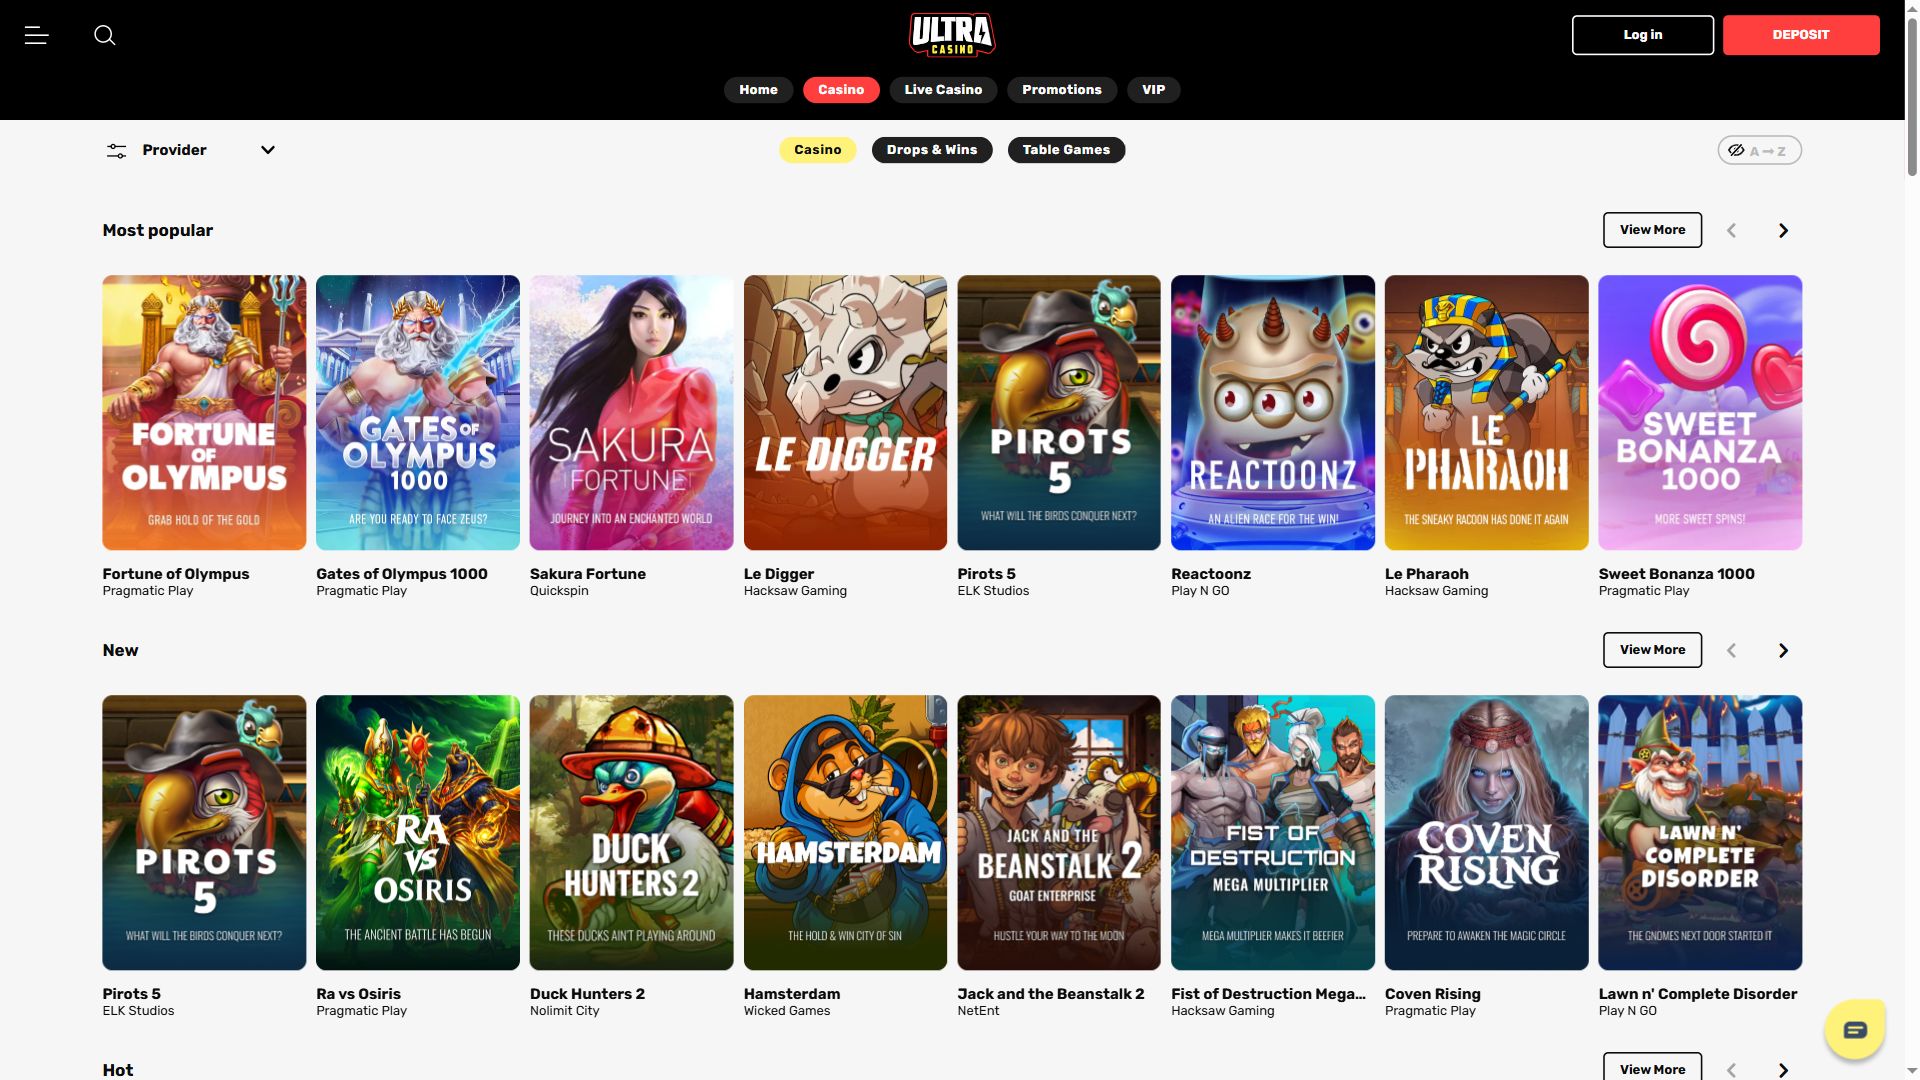Open the VIP tab
1920x1080 pixels.
[x=1154, y=90]
